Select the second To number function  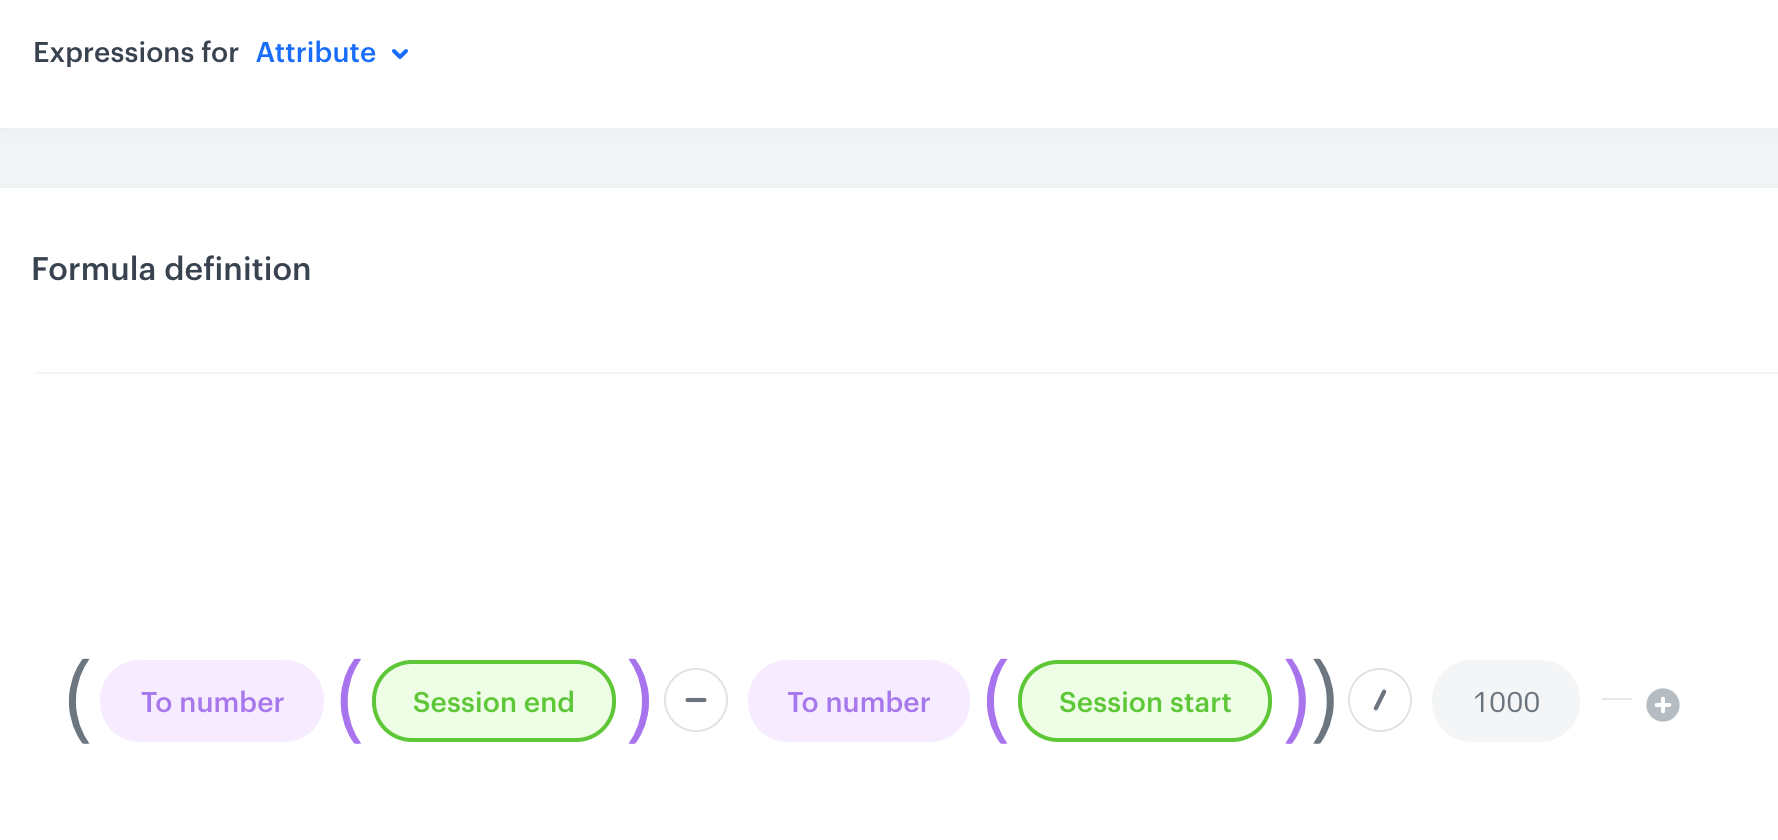[x=858, y=701]
